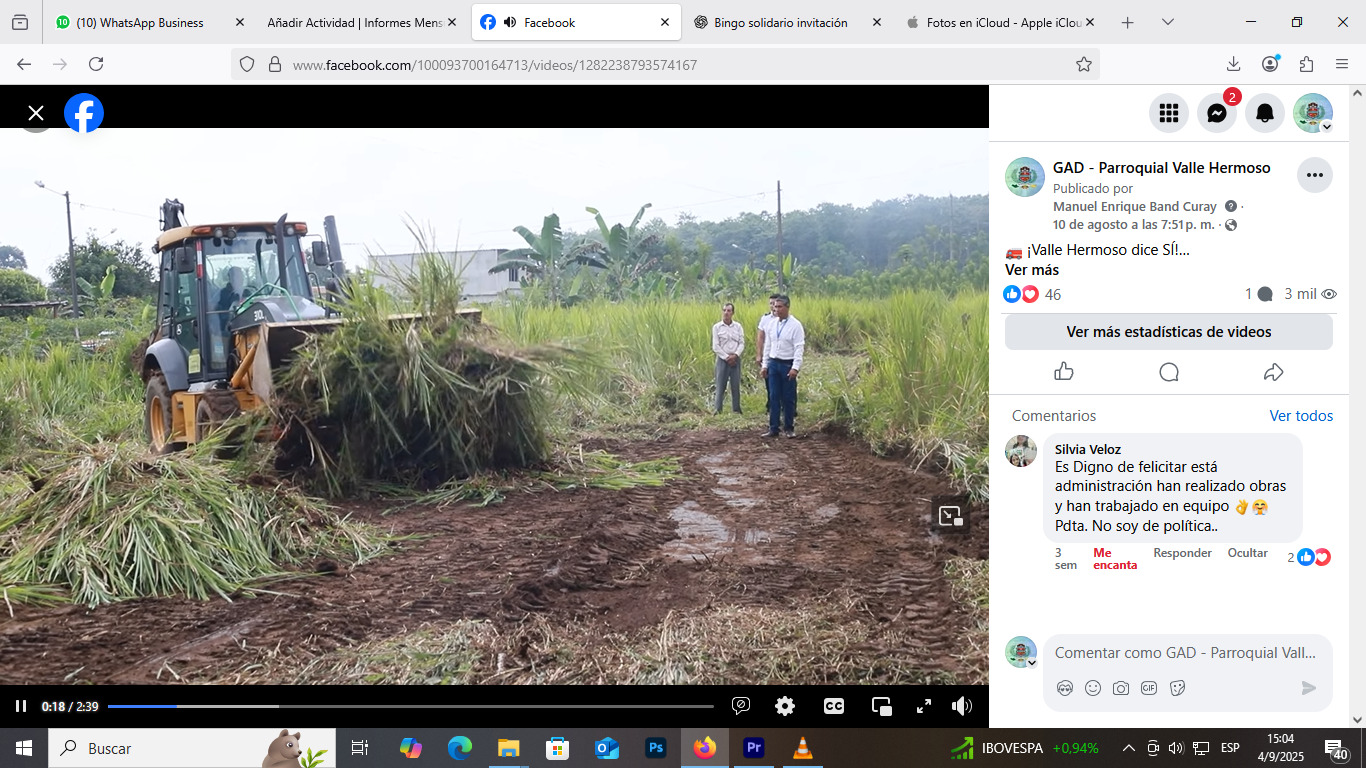Click the Like thumbs-up icon on the post
This screenshot has width=1366, height=768.
(x=1063, y=372)
